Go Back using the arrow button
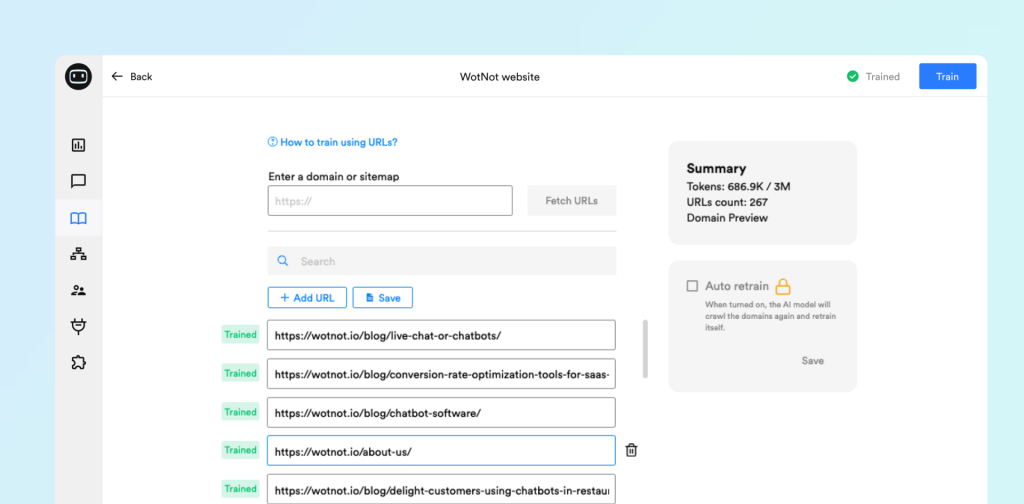The height and width of the screenshot is (504, 1024). click(x=131, y=76)
